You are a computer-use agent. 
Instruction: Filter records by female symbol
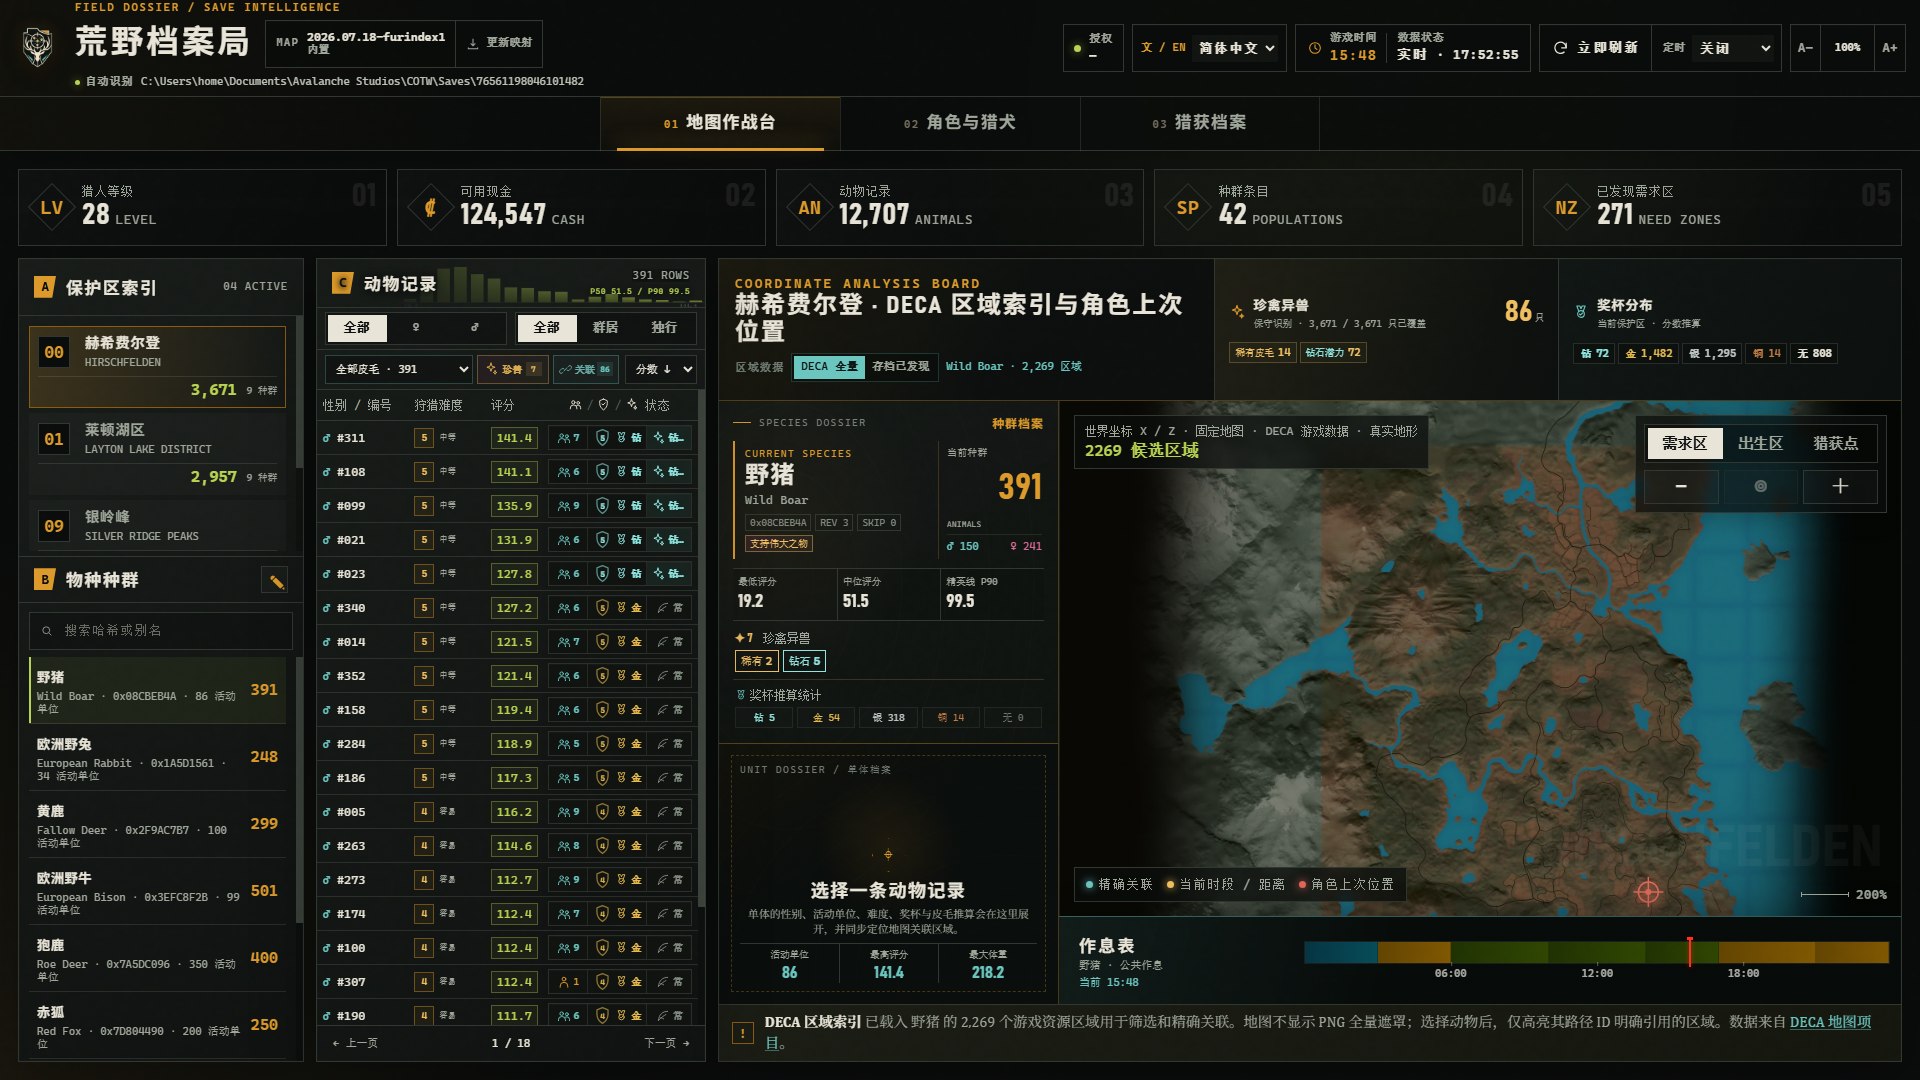point(416,328)
